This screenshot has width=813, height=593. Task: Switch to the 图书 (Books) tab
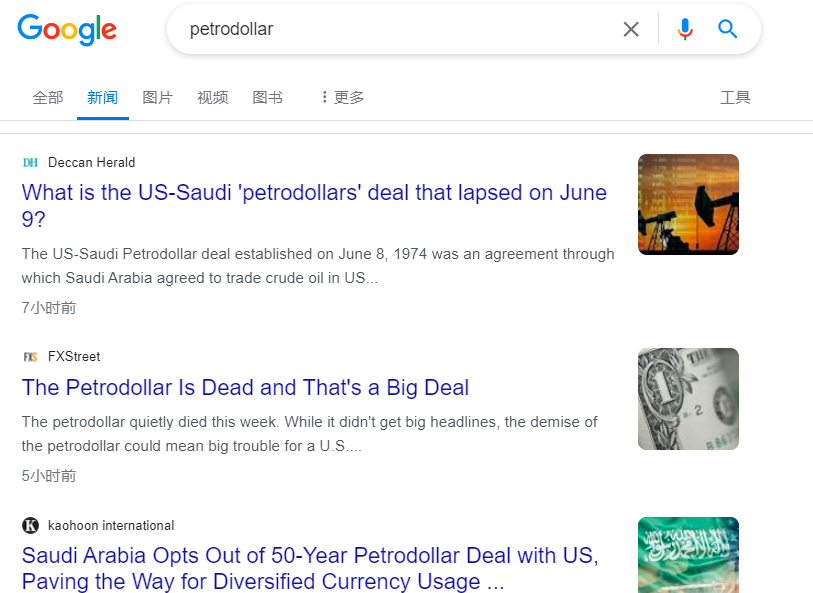(267, 98)
